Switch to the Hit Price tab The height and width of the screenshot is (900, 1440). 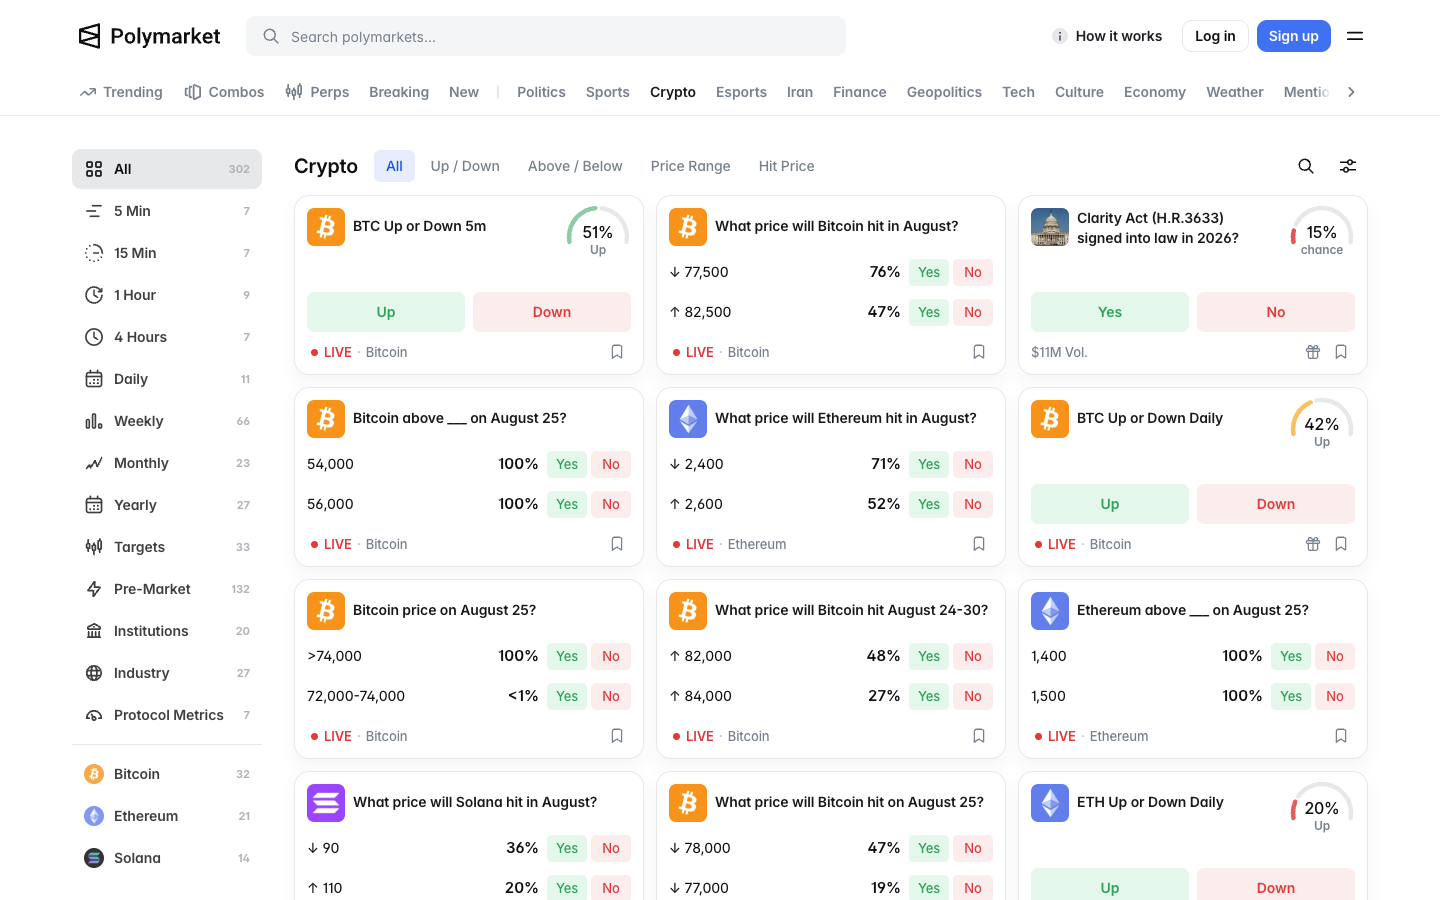[x=787, y=166]
